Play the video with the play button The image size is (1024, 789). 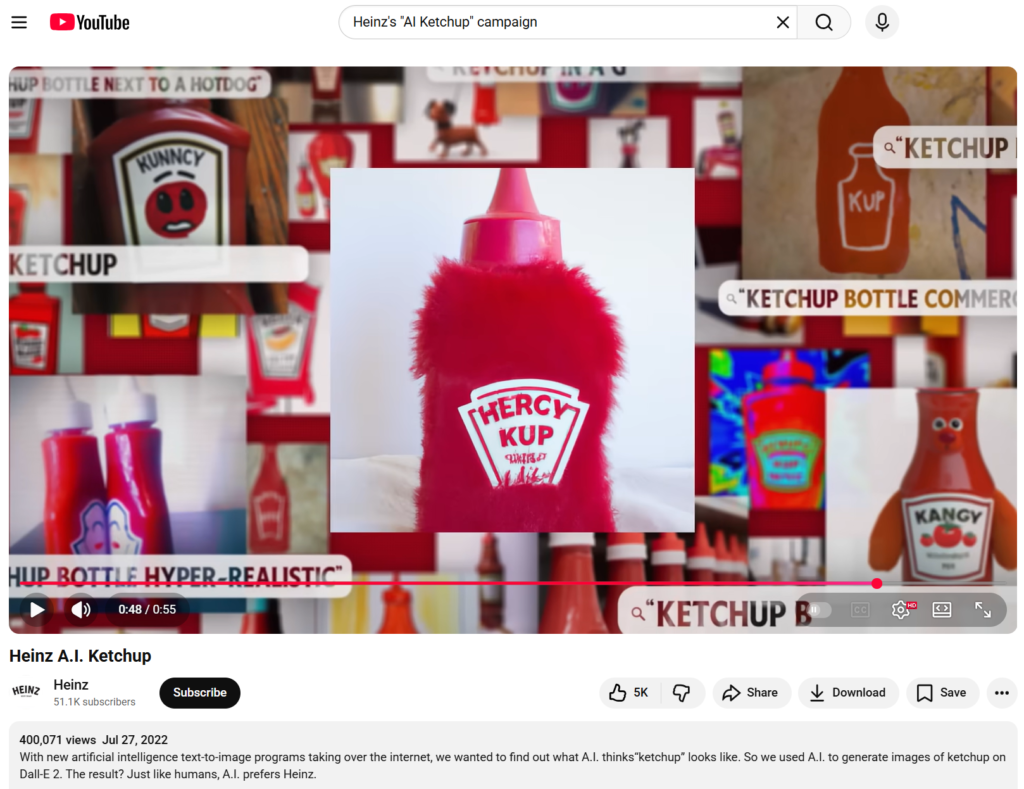coord(37,609)
